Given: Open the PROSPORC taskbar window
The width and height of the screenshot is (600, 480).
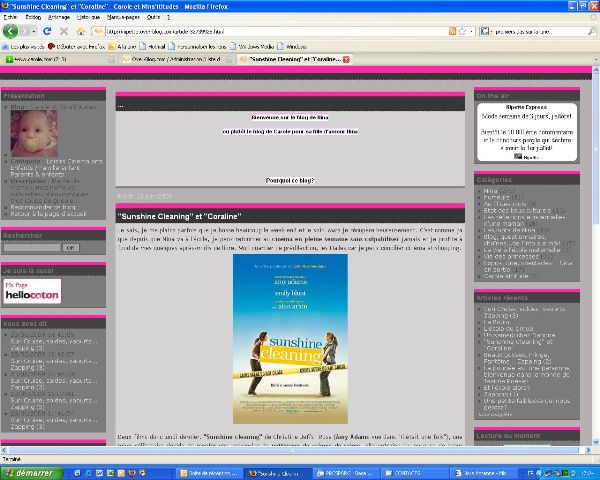Looking at the screenshot, I should coord(346,473).
